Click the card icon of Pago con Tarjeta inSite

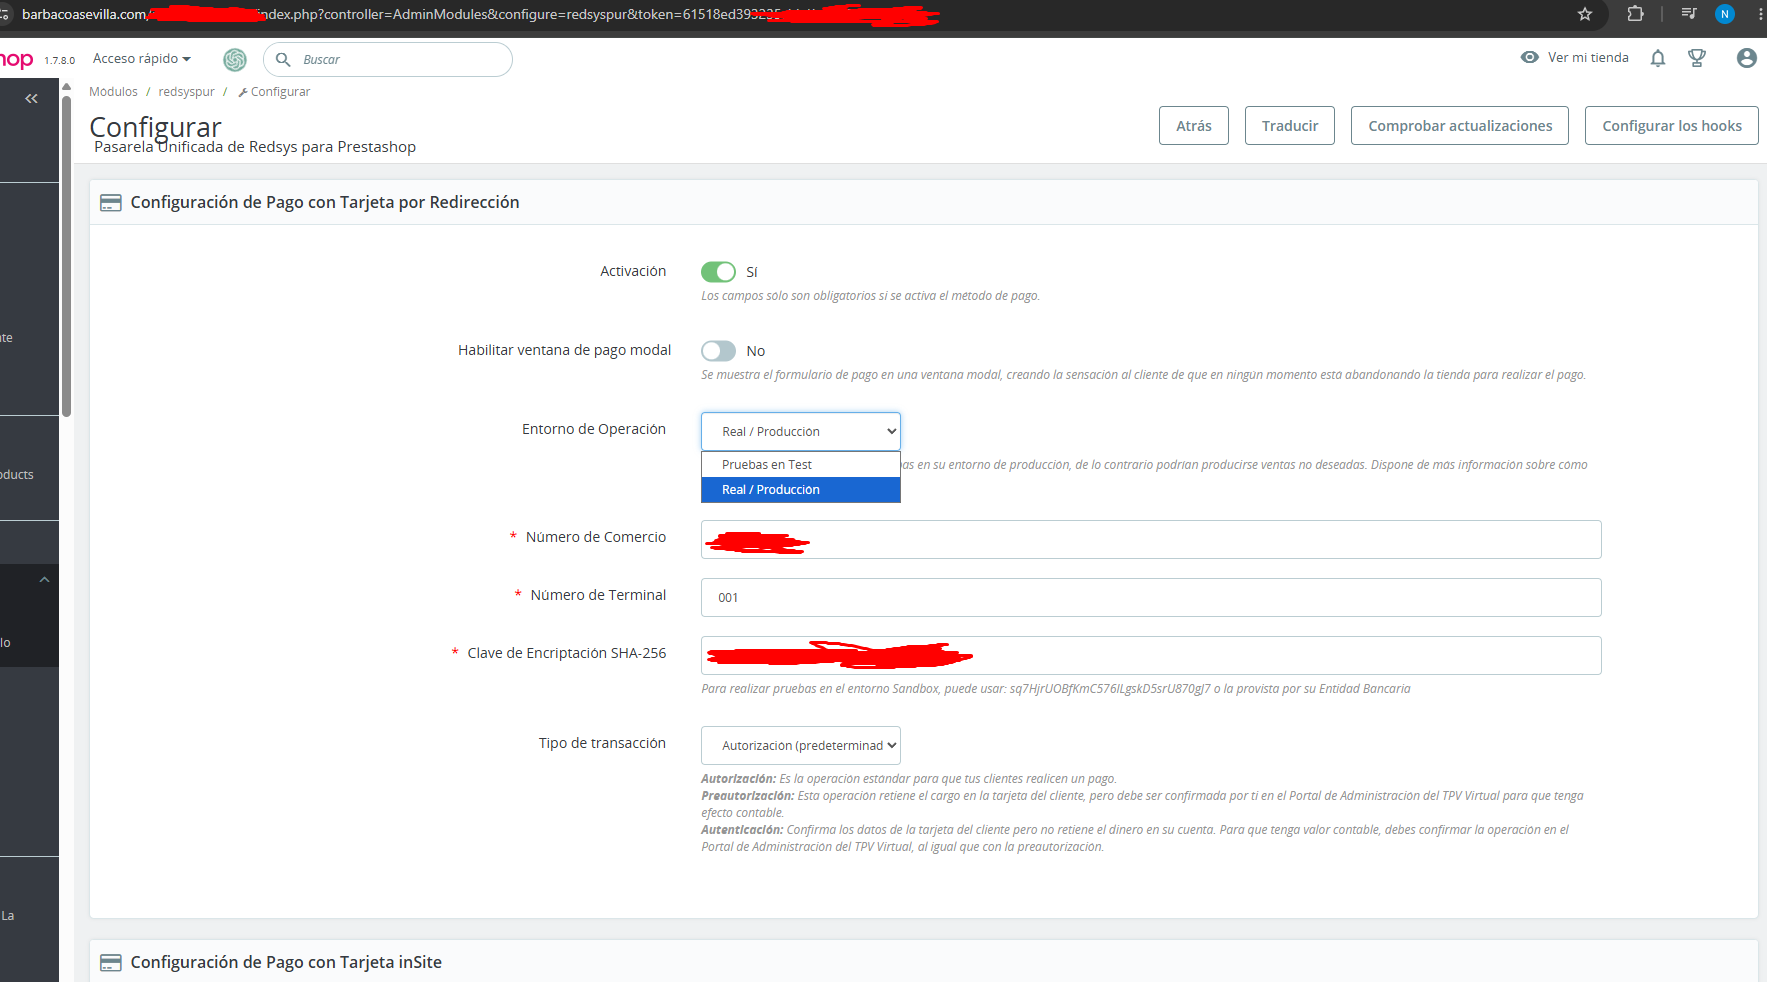coord(111,963)
